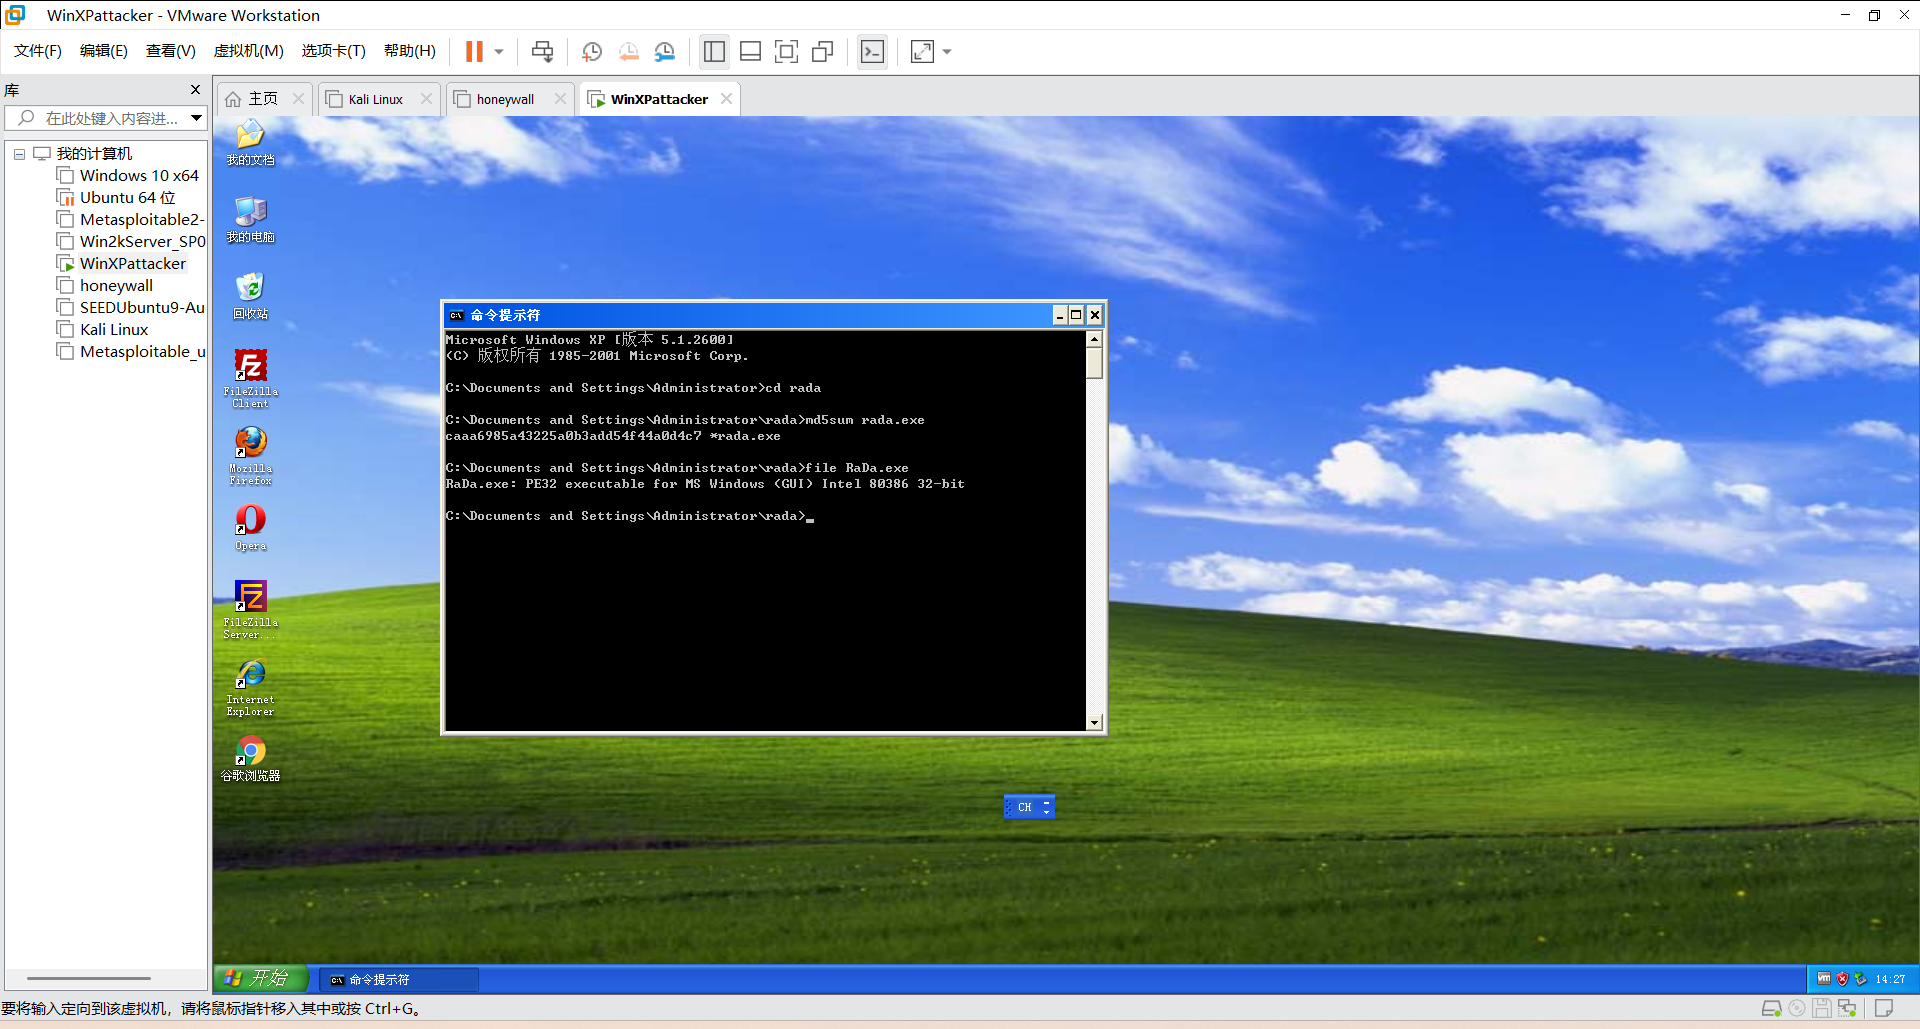1920x1029 pixels.
Task: Send Ctrl+Alt+Del to the virtual machine
Action: pyautogui.click(x=542, y=51)
